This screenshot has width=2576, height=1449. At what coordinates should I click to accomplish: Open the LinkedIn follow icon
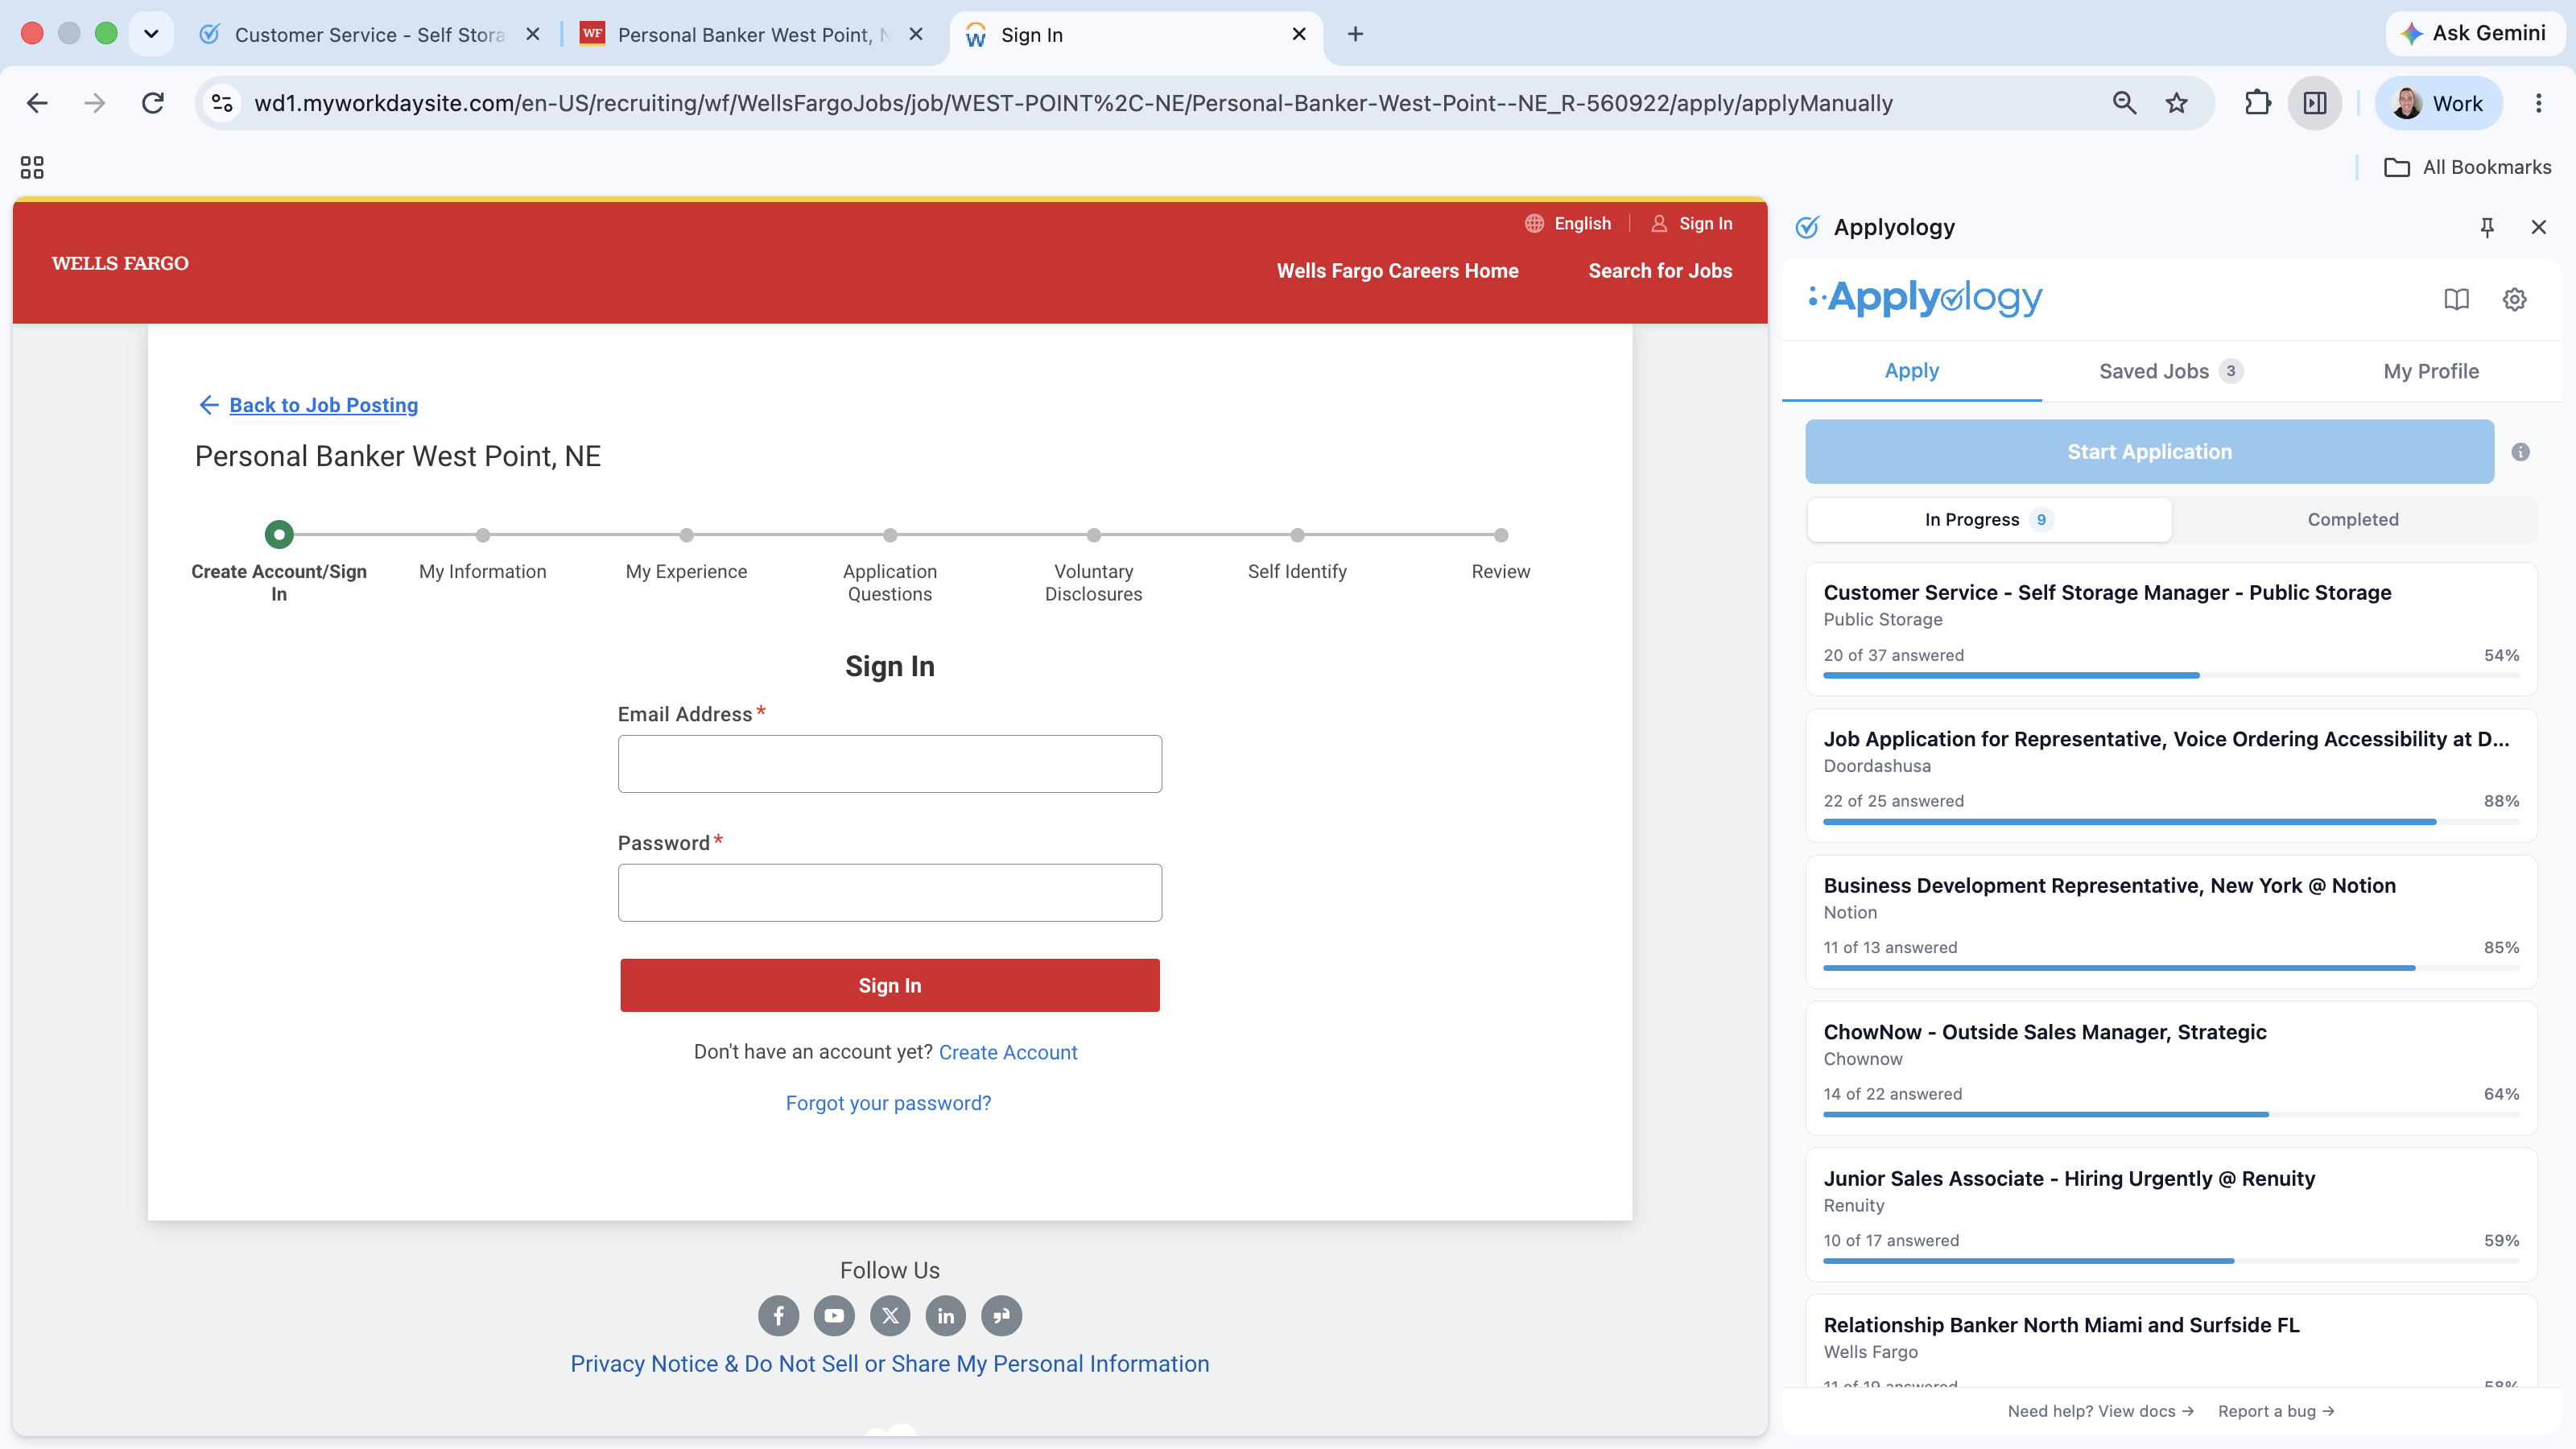click(946, 1316)
